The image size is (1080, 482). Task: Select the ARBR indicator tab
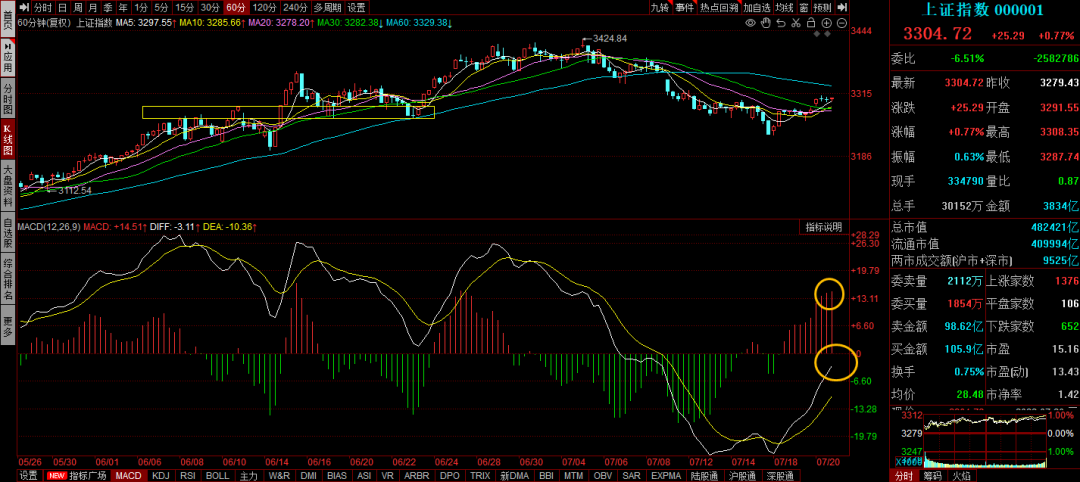click(x=416, y=475)
